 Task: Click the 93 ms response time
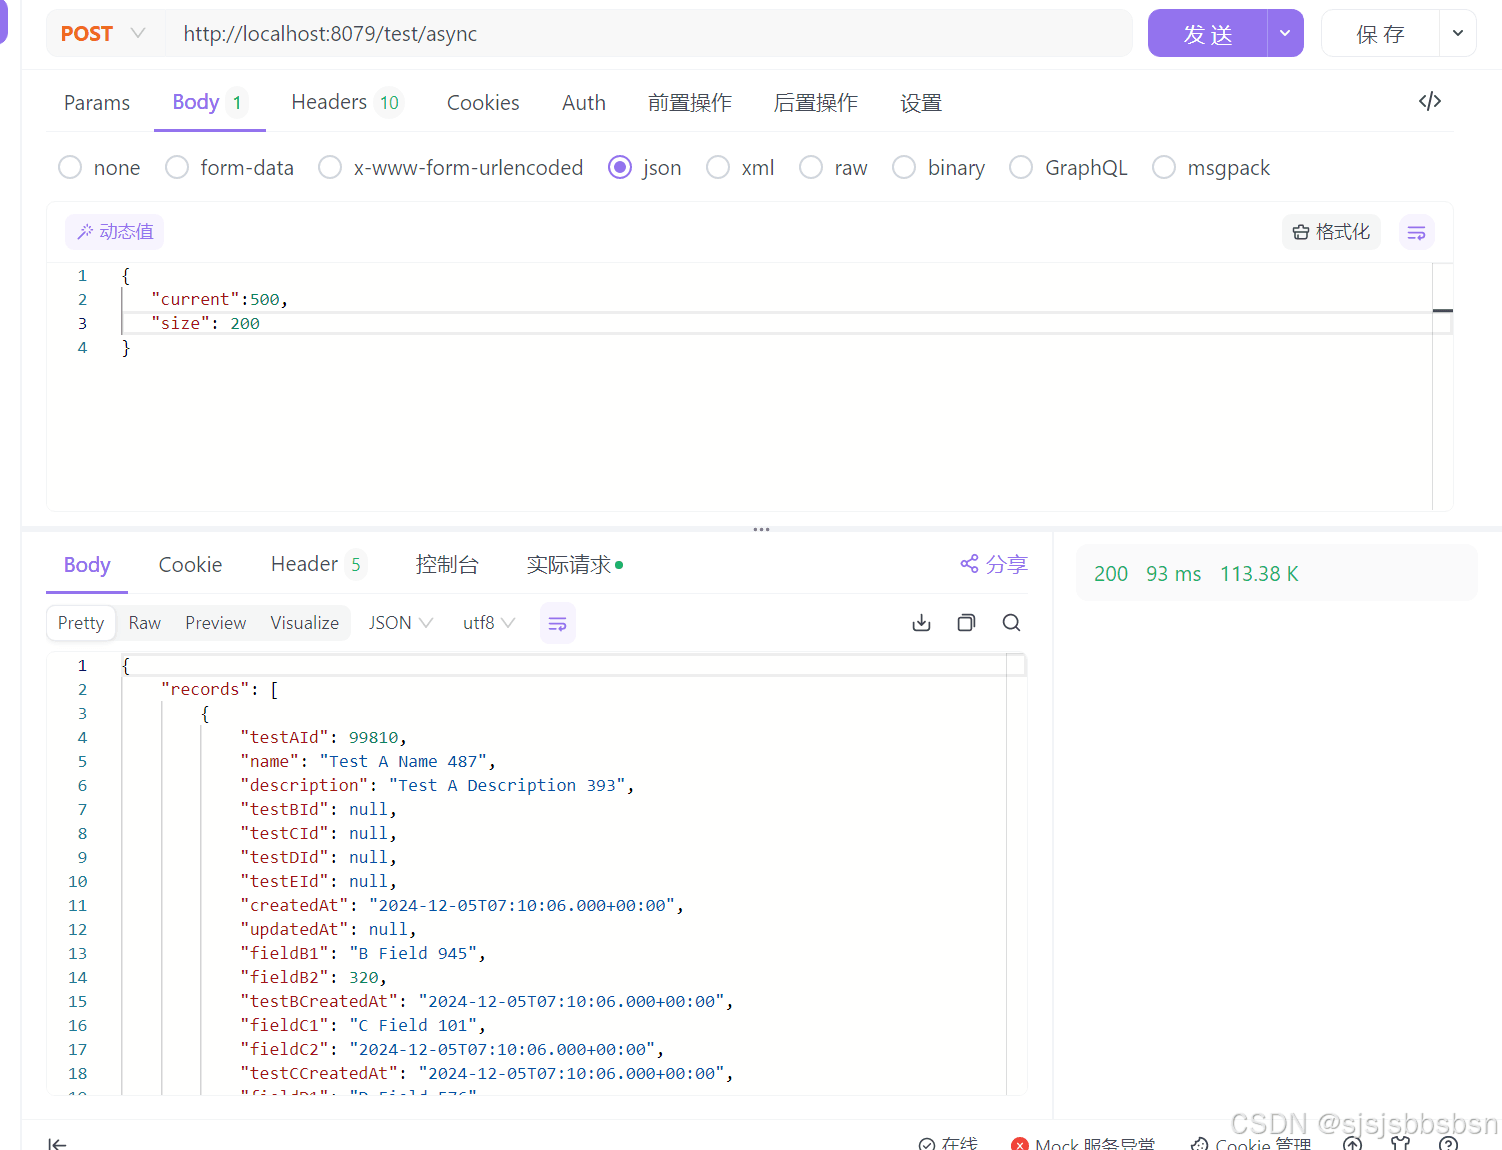point(1173,573)
